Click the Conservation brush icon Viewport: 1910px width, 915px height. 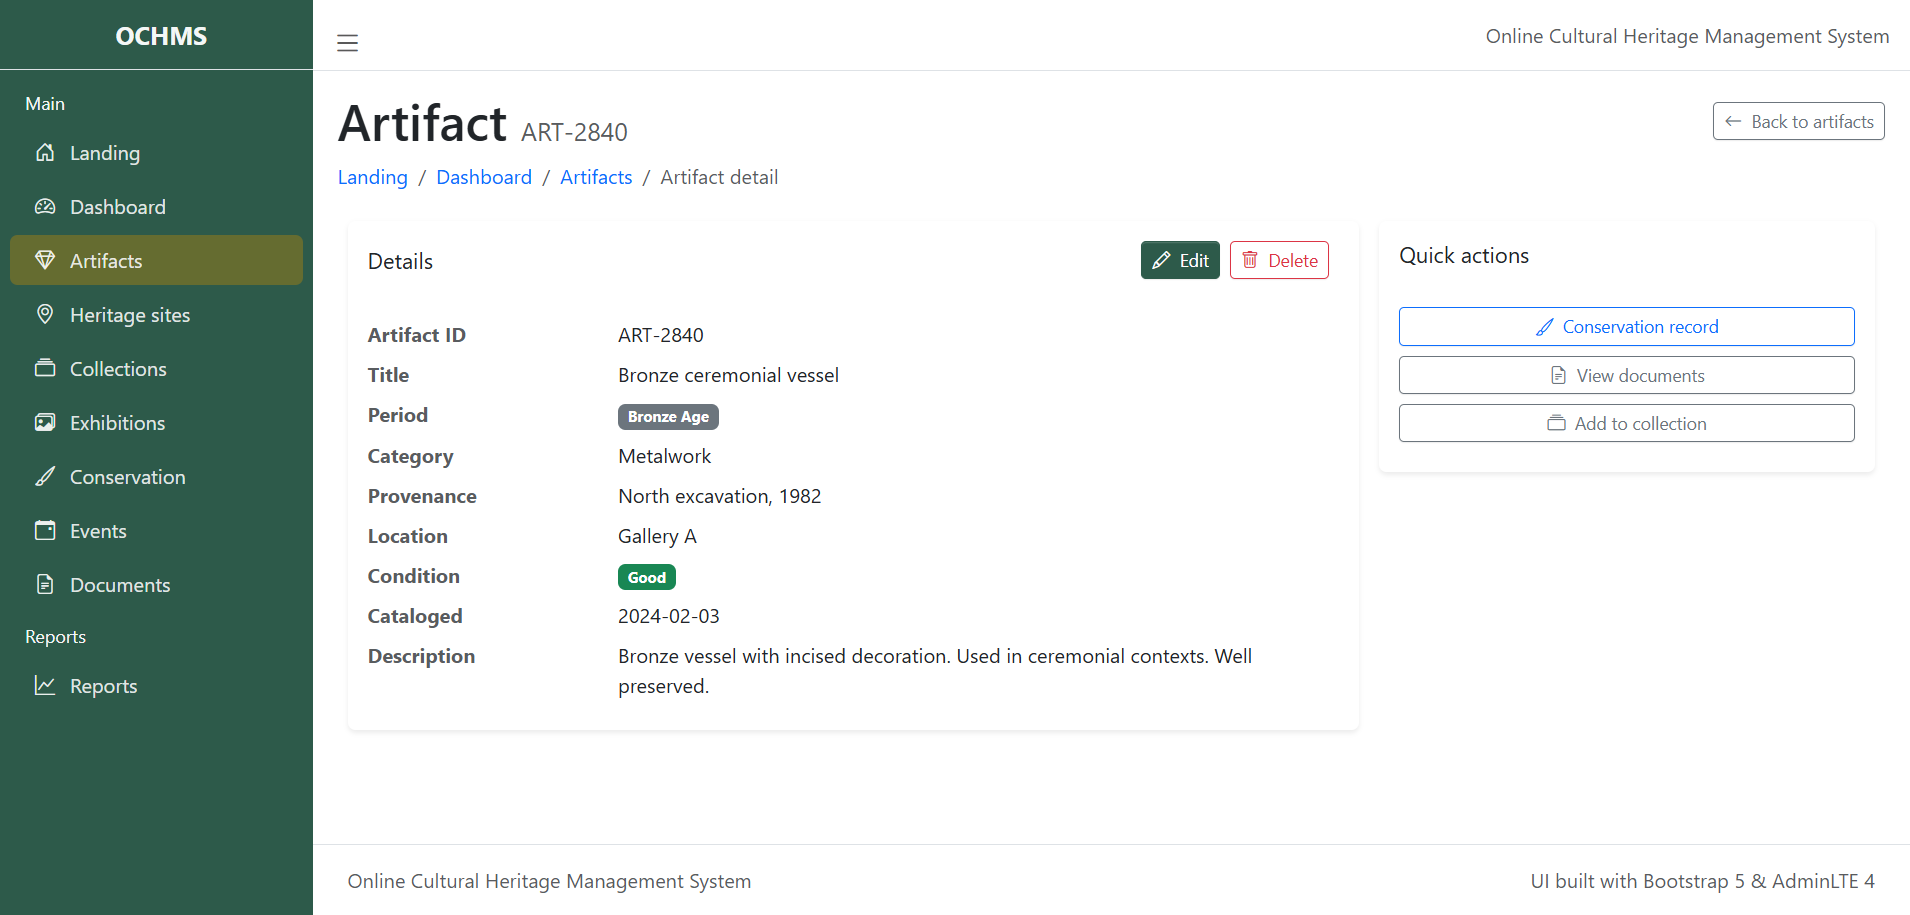[x=45, y=476]
